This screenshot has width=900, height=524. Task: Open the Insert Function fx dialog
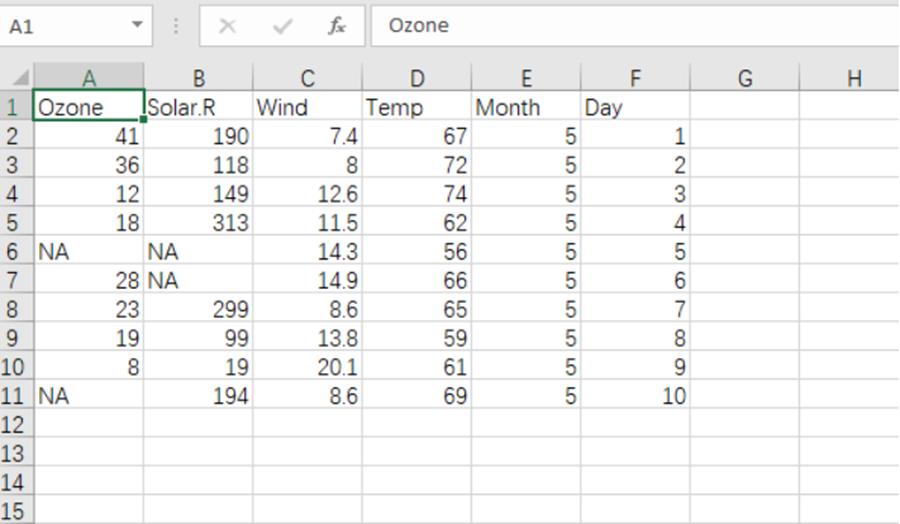336,26
